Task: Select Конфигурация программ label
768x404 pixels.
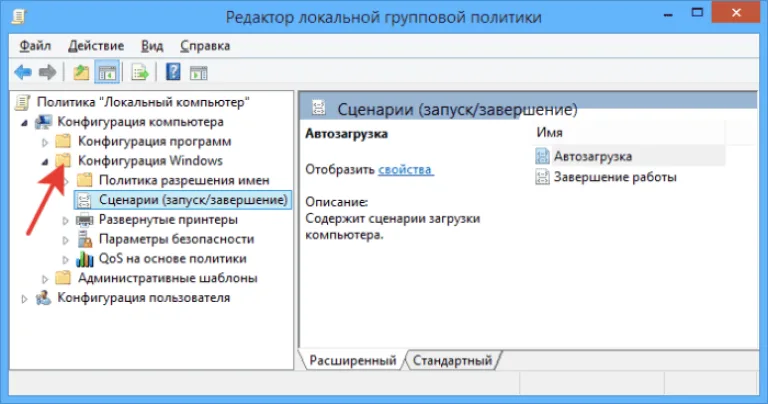Action: point(154,141)
